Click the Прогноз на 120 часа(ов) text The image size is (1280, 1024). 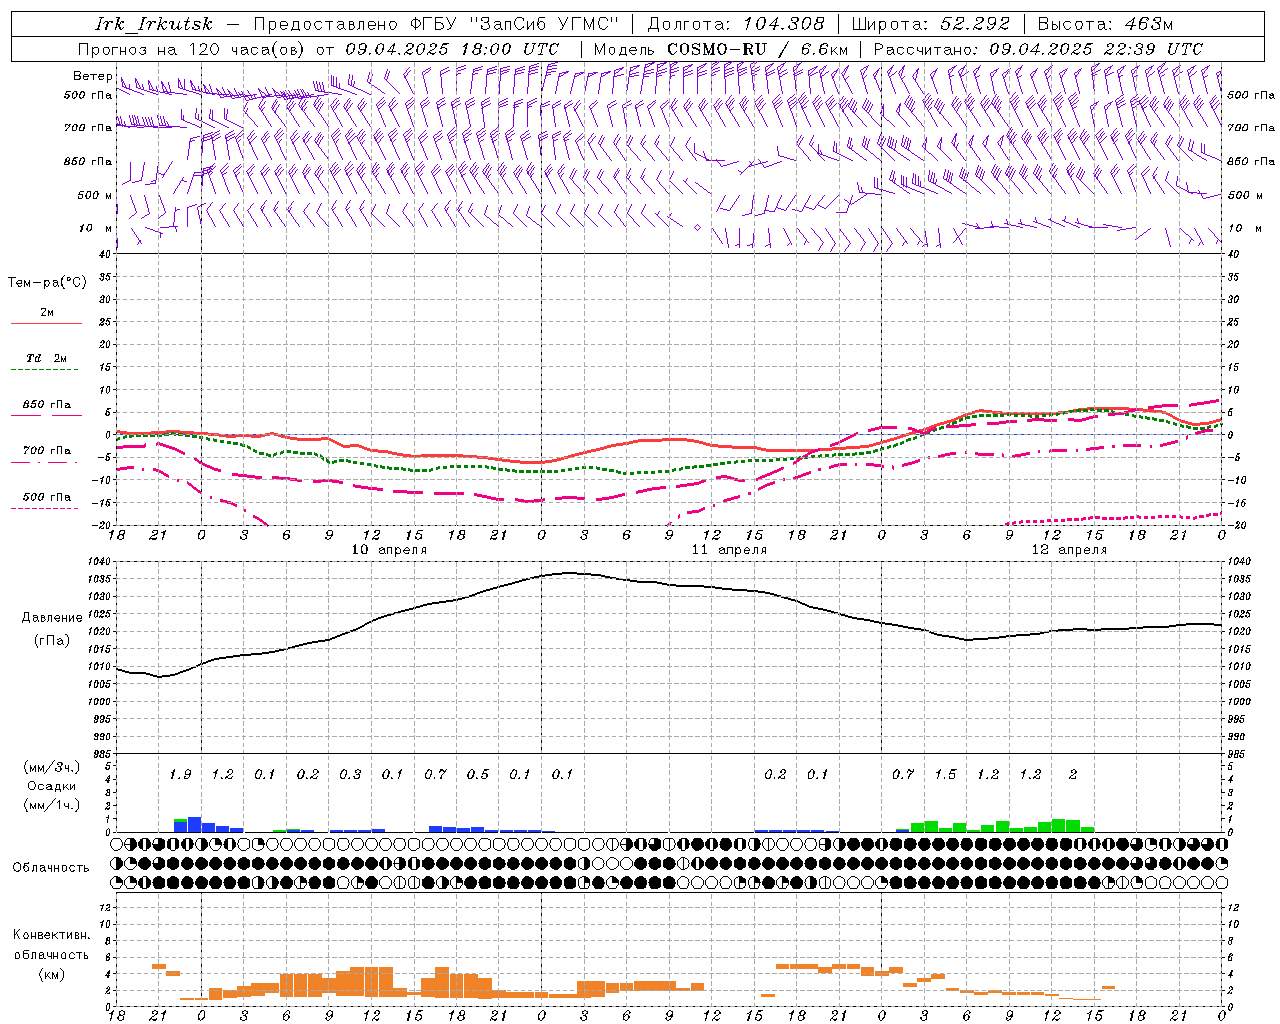(x=193, y=49)
